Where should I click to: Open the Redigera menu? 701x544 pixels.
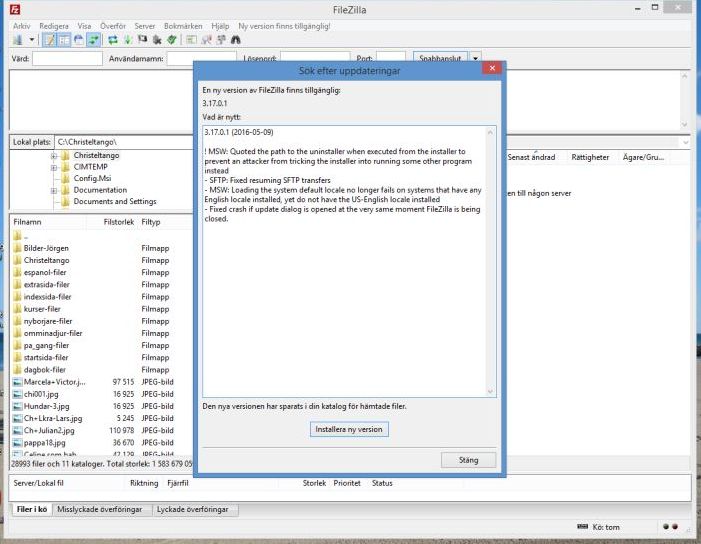(x=54, y=26)
